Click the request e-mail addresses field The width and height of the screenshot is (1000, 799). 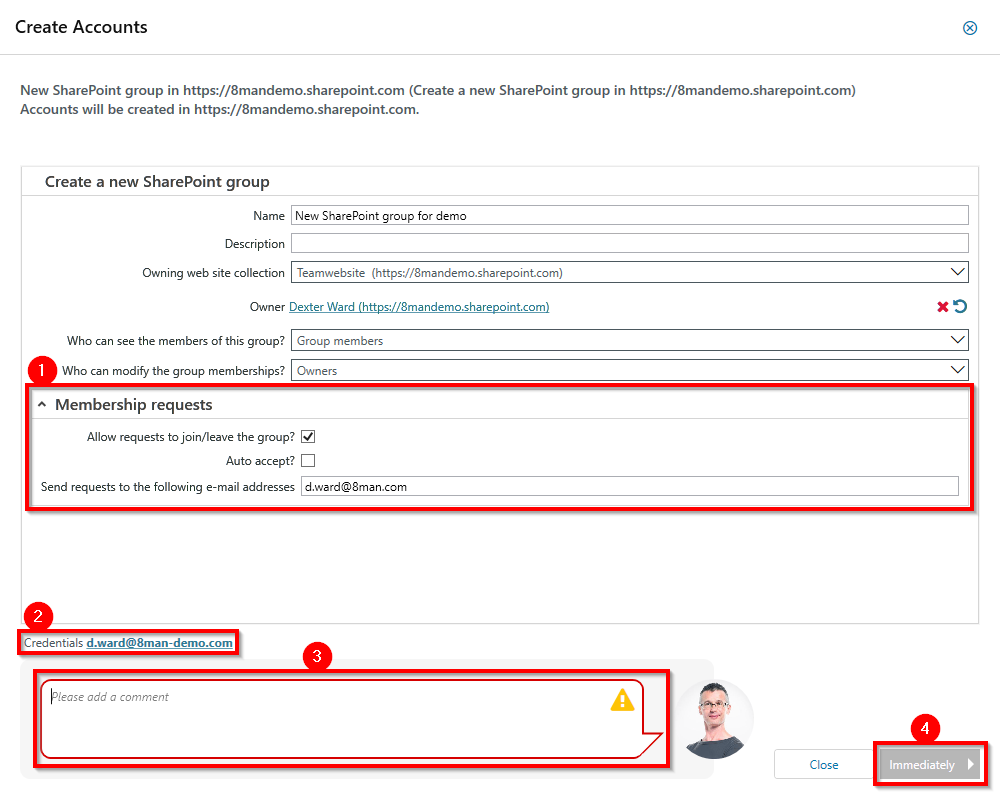[x=629, y=487]
